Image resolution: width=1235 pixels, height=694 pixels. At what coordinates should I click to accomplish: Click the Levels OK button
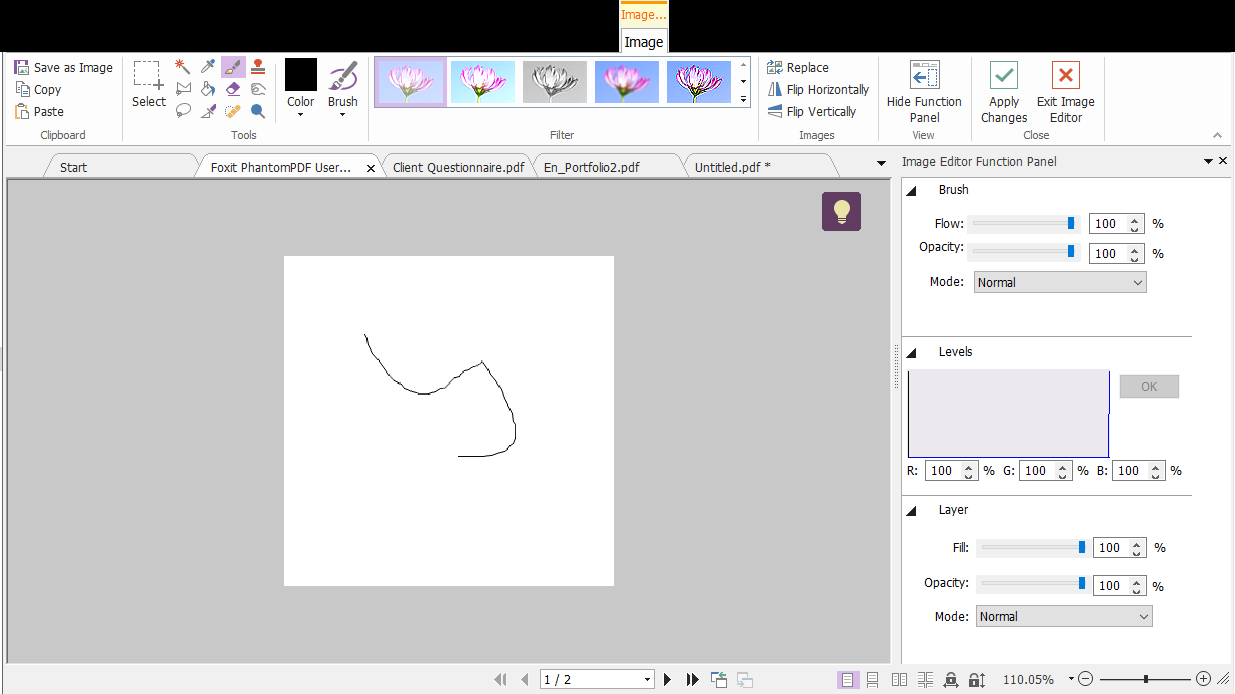click(1149, 386)
